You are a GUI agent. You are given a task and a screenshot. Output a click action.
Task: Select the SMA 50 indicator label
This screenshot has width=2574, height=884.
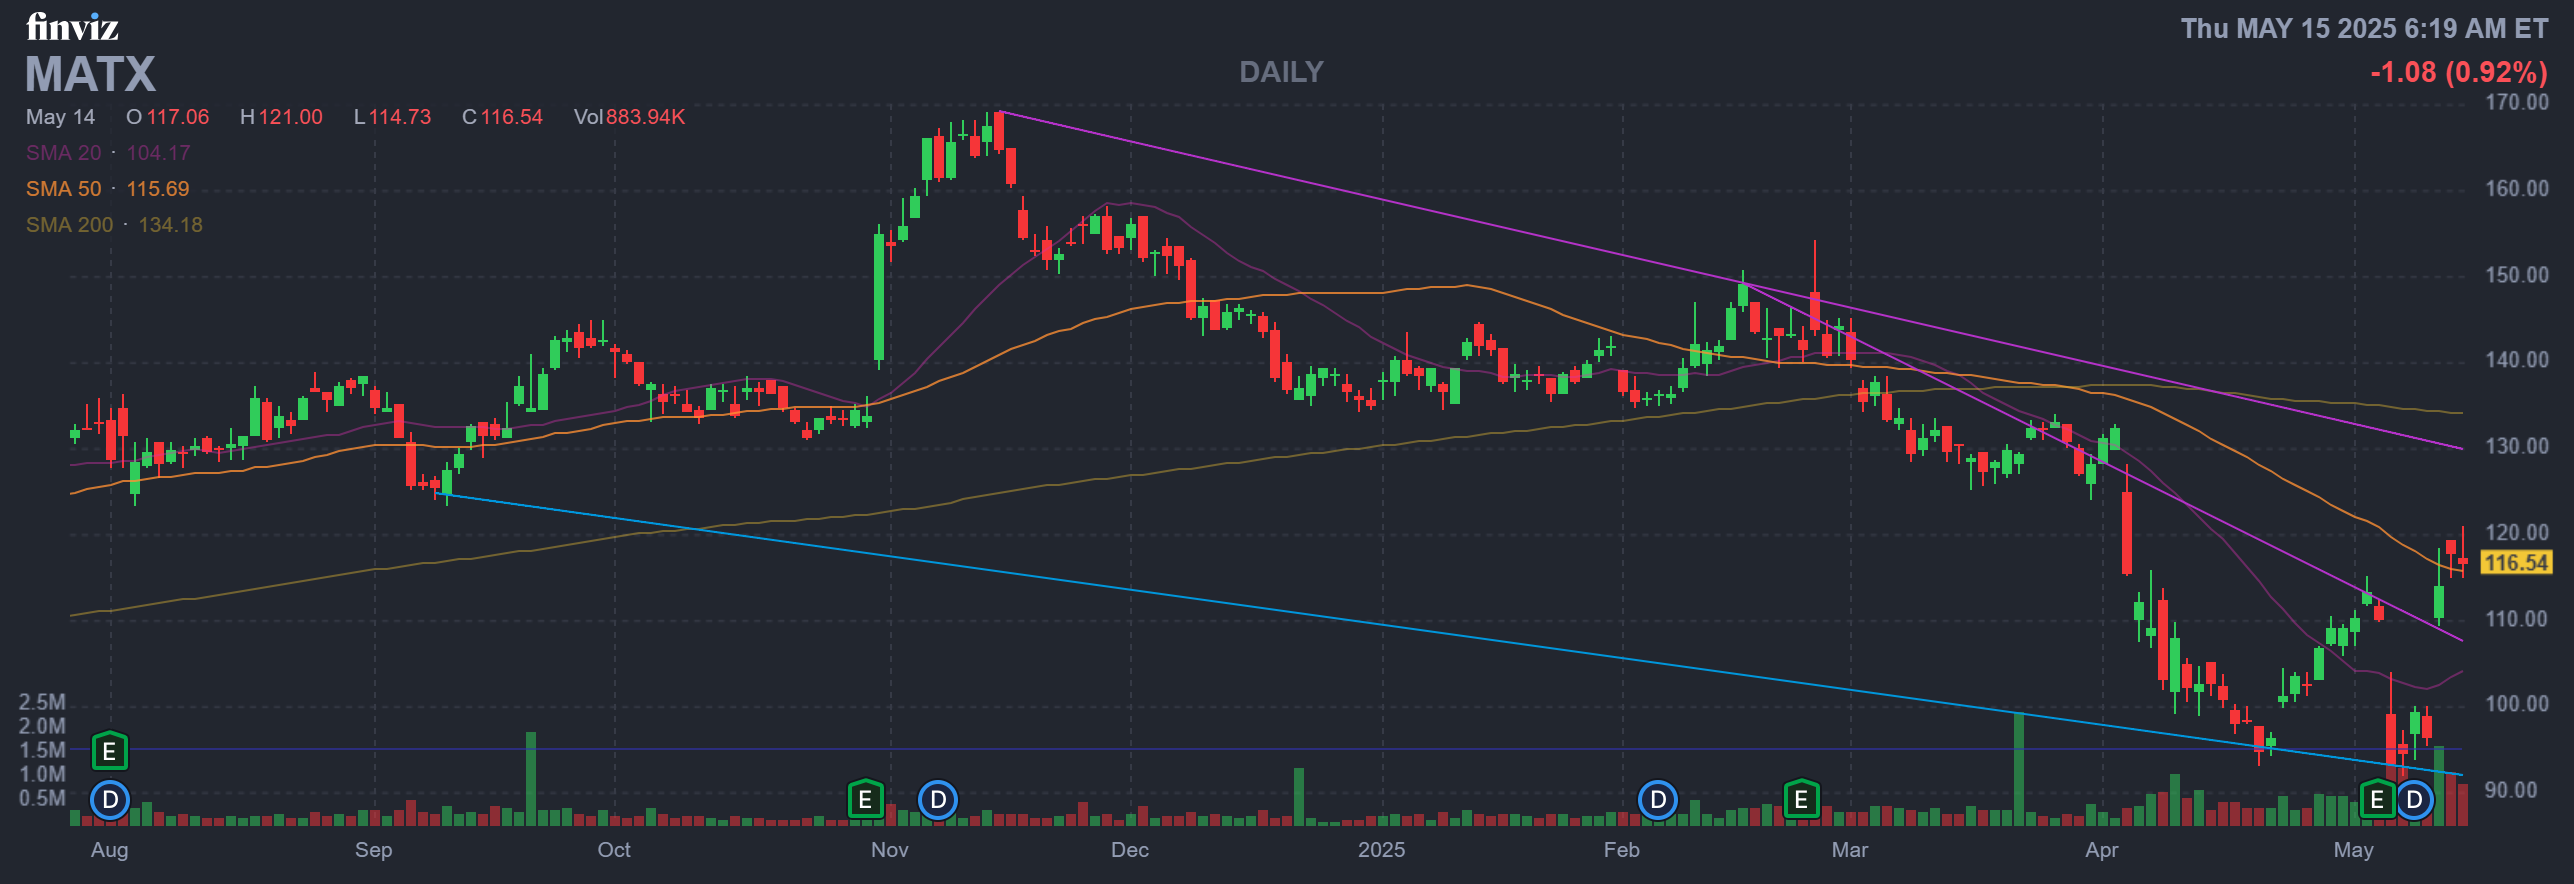(x=64, y=189)
